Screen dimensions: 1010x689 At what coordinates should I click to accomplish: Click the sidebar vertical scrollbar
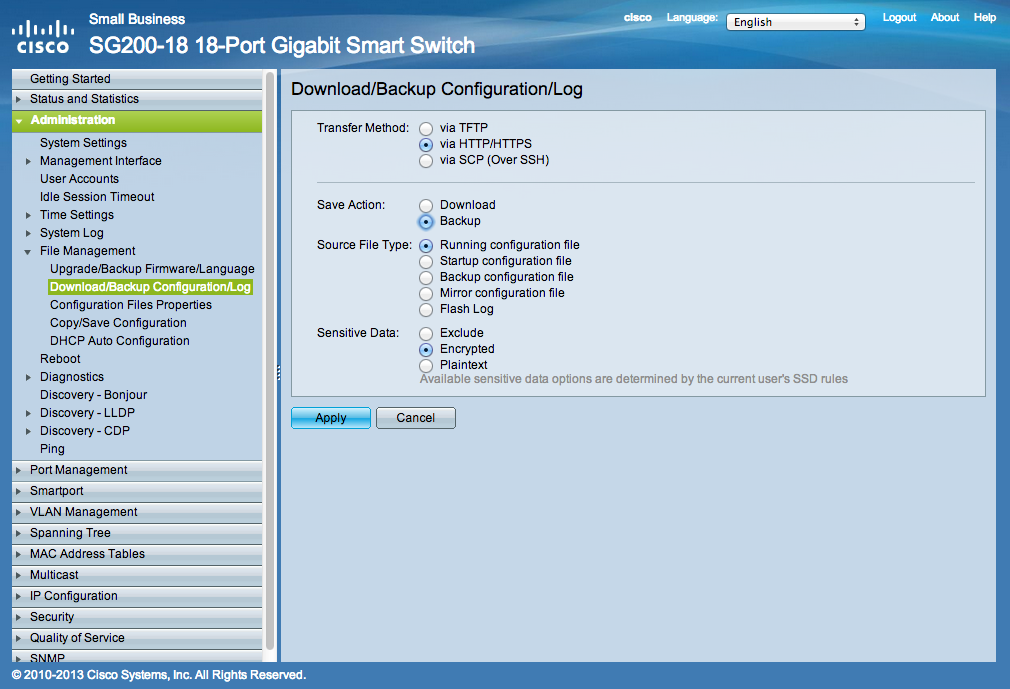[270, 361]
